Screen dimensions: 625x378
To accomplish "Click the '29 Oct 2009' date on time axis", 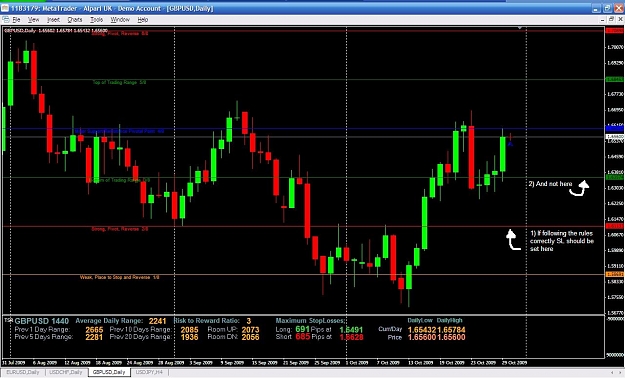I will tap(515, 363).
